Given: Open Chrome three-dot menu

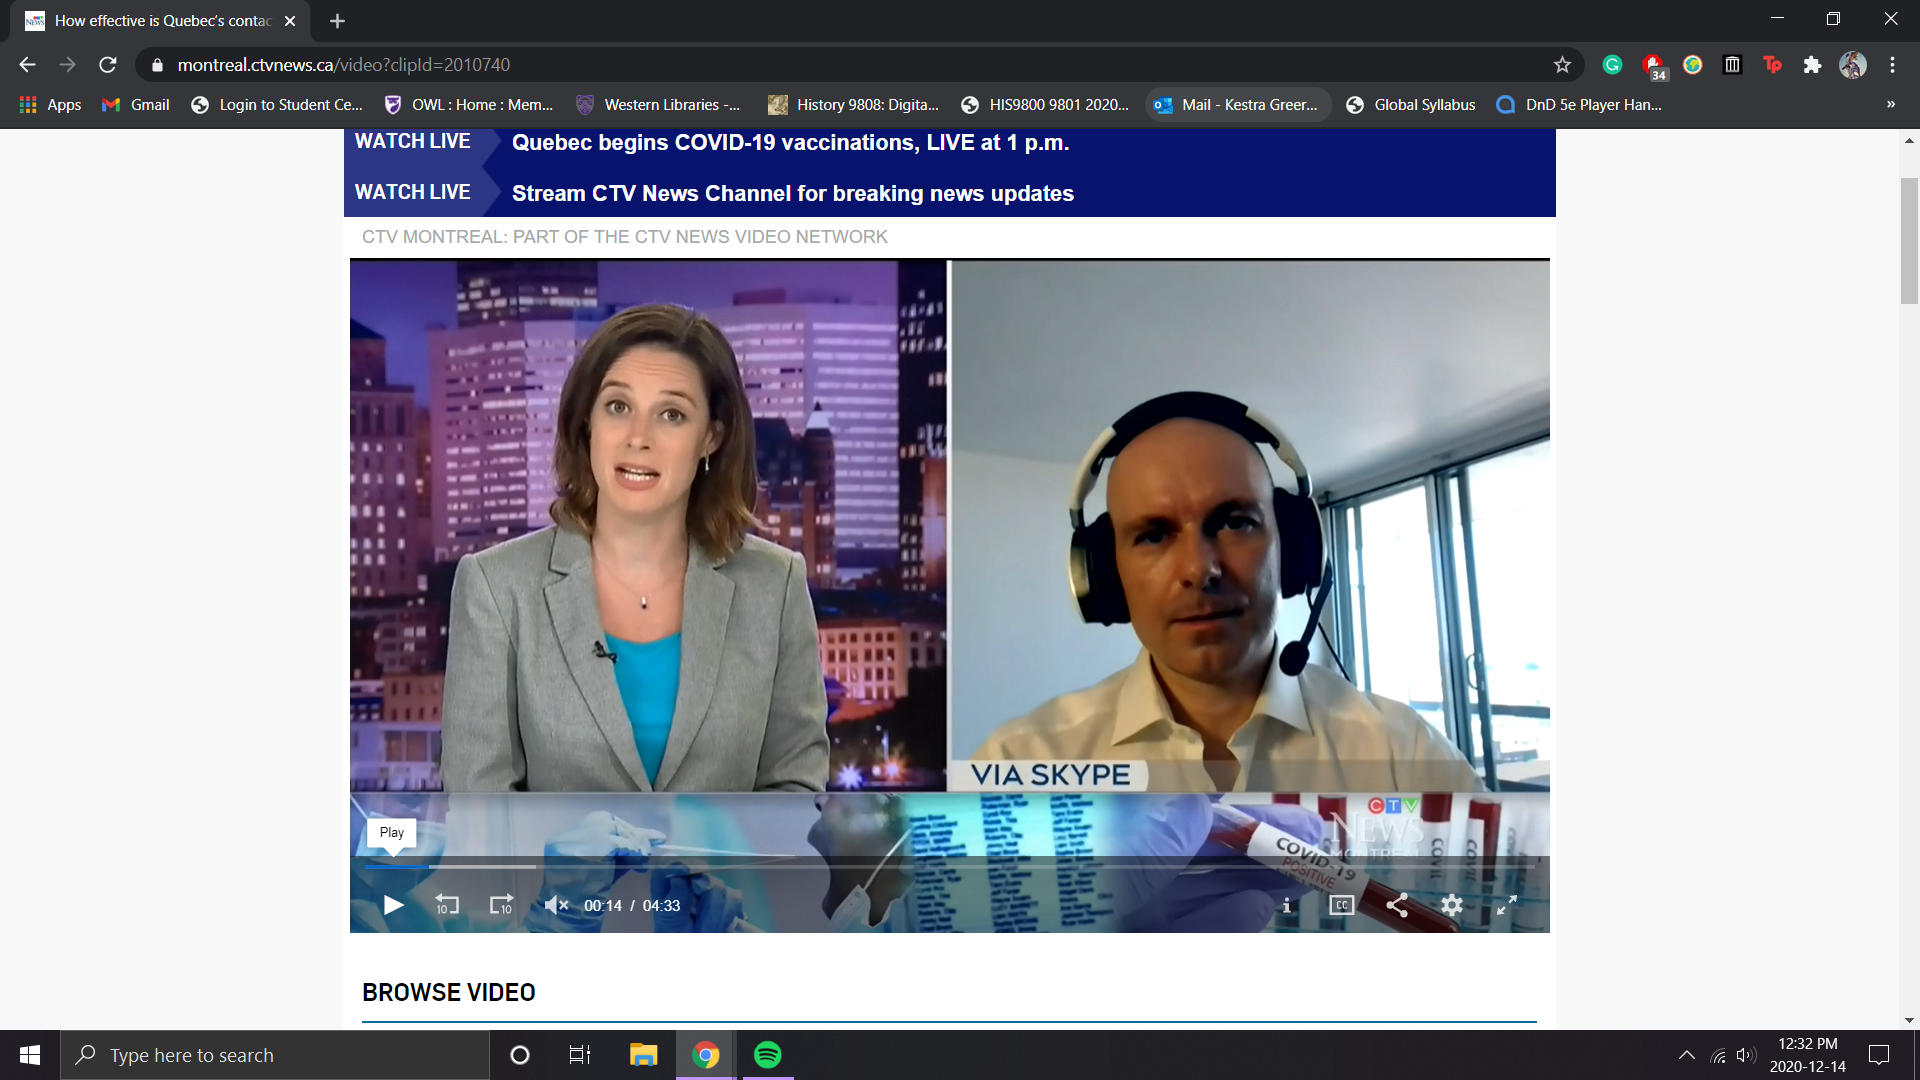Looking at the screenshot, I should [x=1892, y=65].
